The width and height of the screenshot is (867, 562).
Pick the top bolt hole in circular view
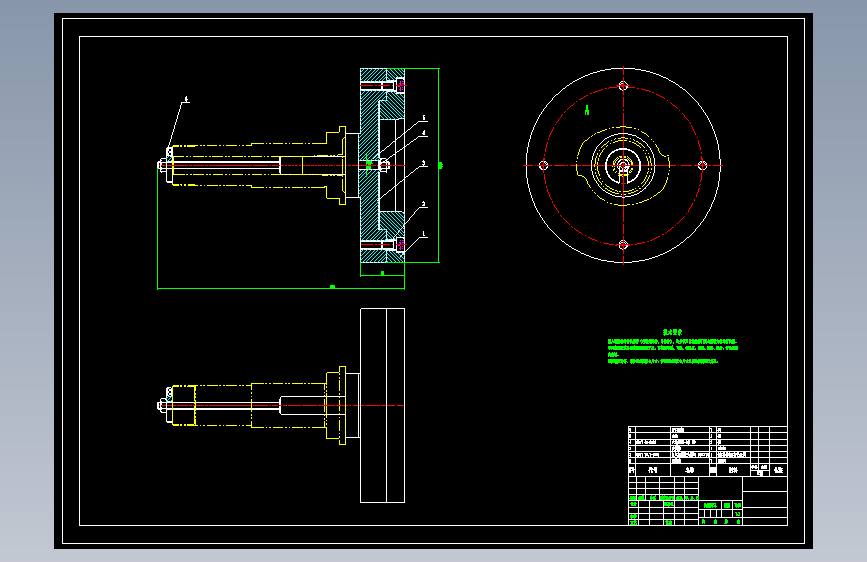coord(623,86)
